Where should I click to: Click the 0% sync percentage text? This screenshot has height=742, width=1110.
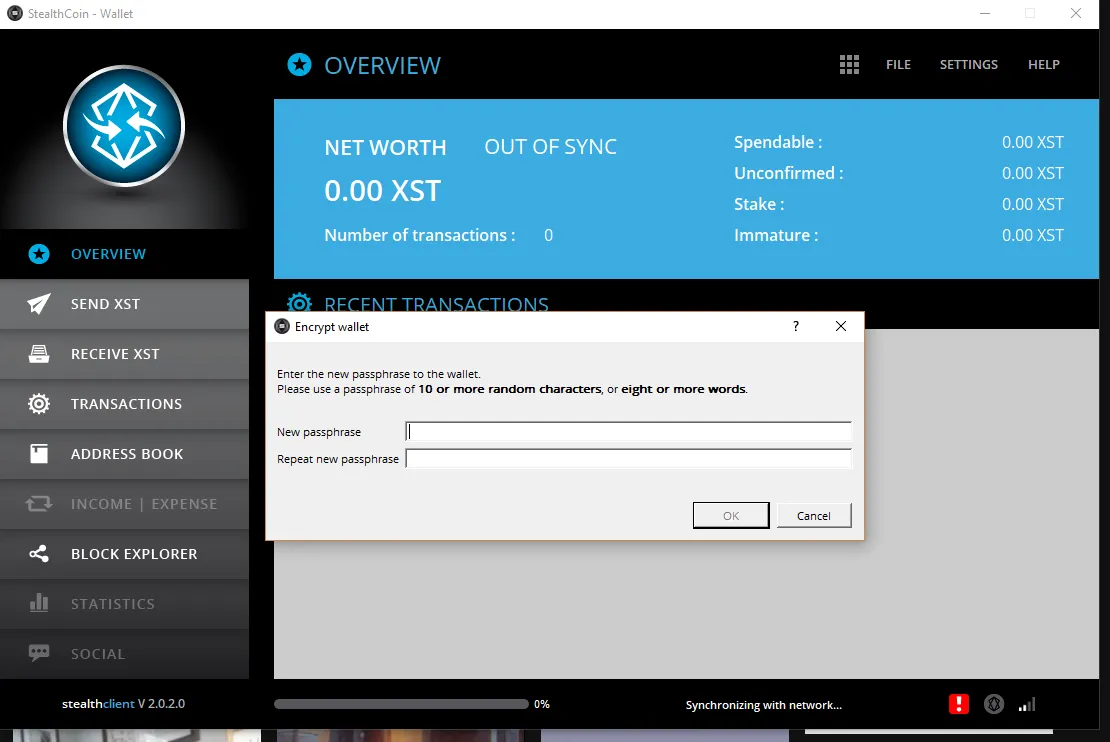[x=542, y=704]
